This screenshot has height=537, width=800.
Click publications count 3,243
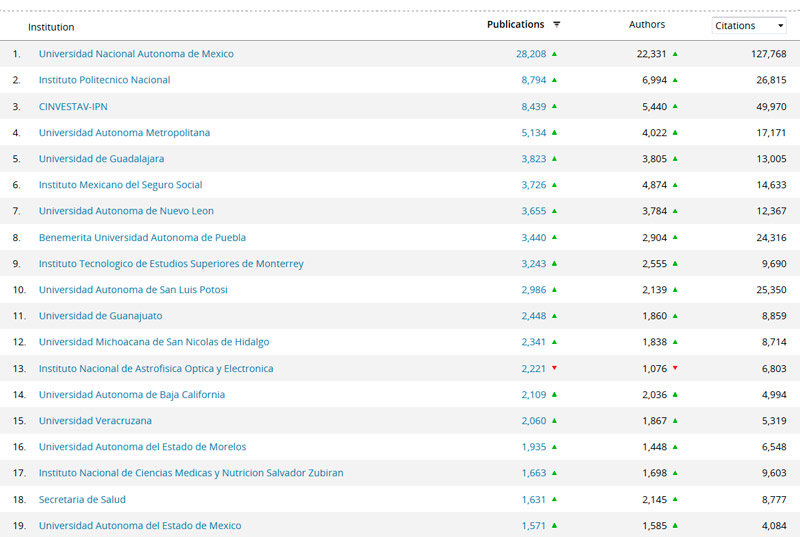[x=534, y=264]
